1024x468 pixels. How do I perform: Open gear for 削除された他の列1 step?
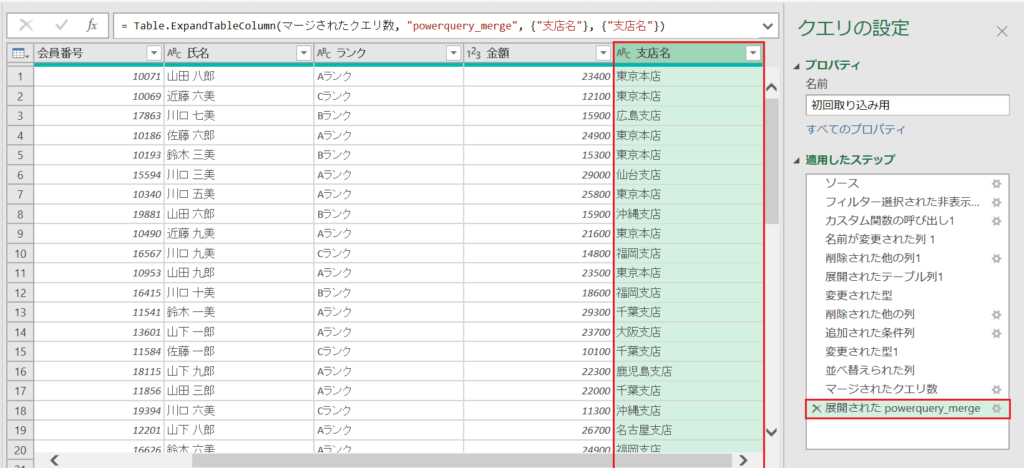pyautogui.click(x=996, y=258)
